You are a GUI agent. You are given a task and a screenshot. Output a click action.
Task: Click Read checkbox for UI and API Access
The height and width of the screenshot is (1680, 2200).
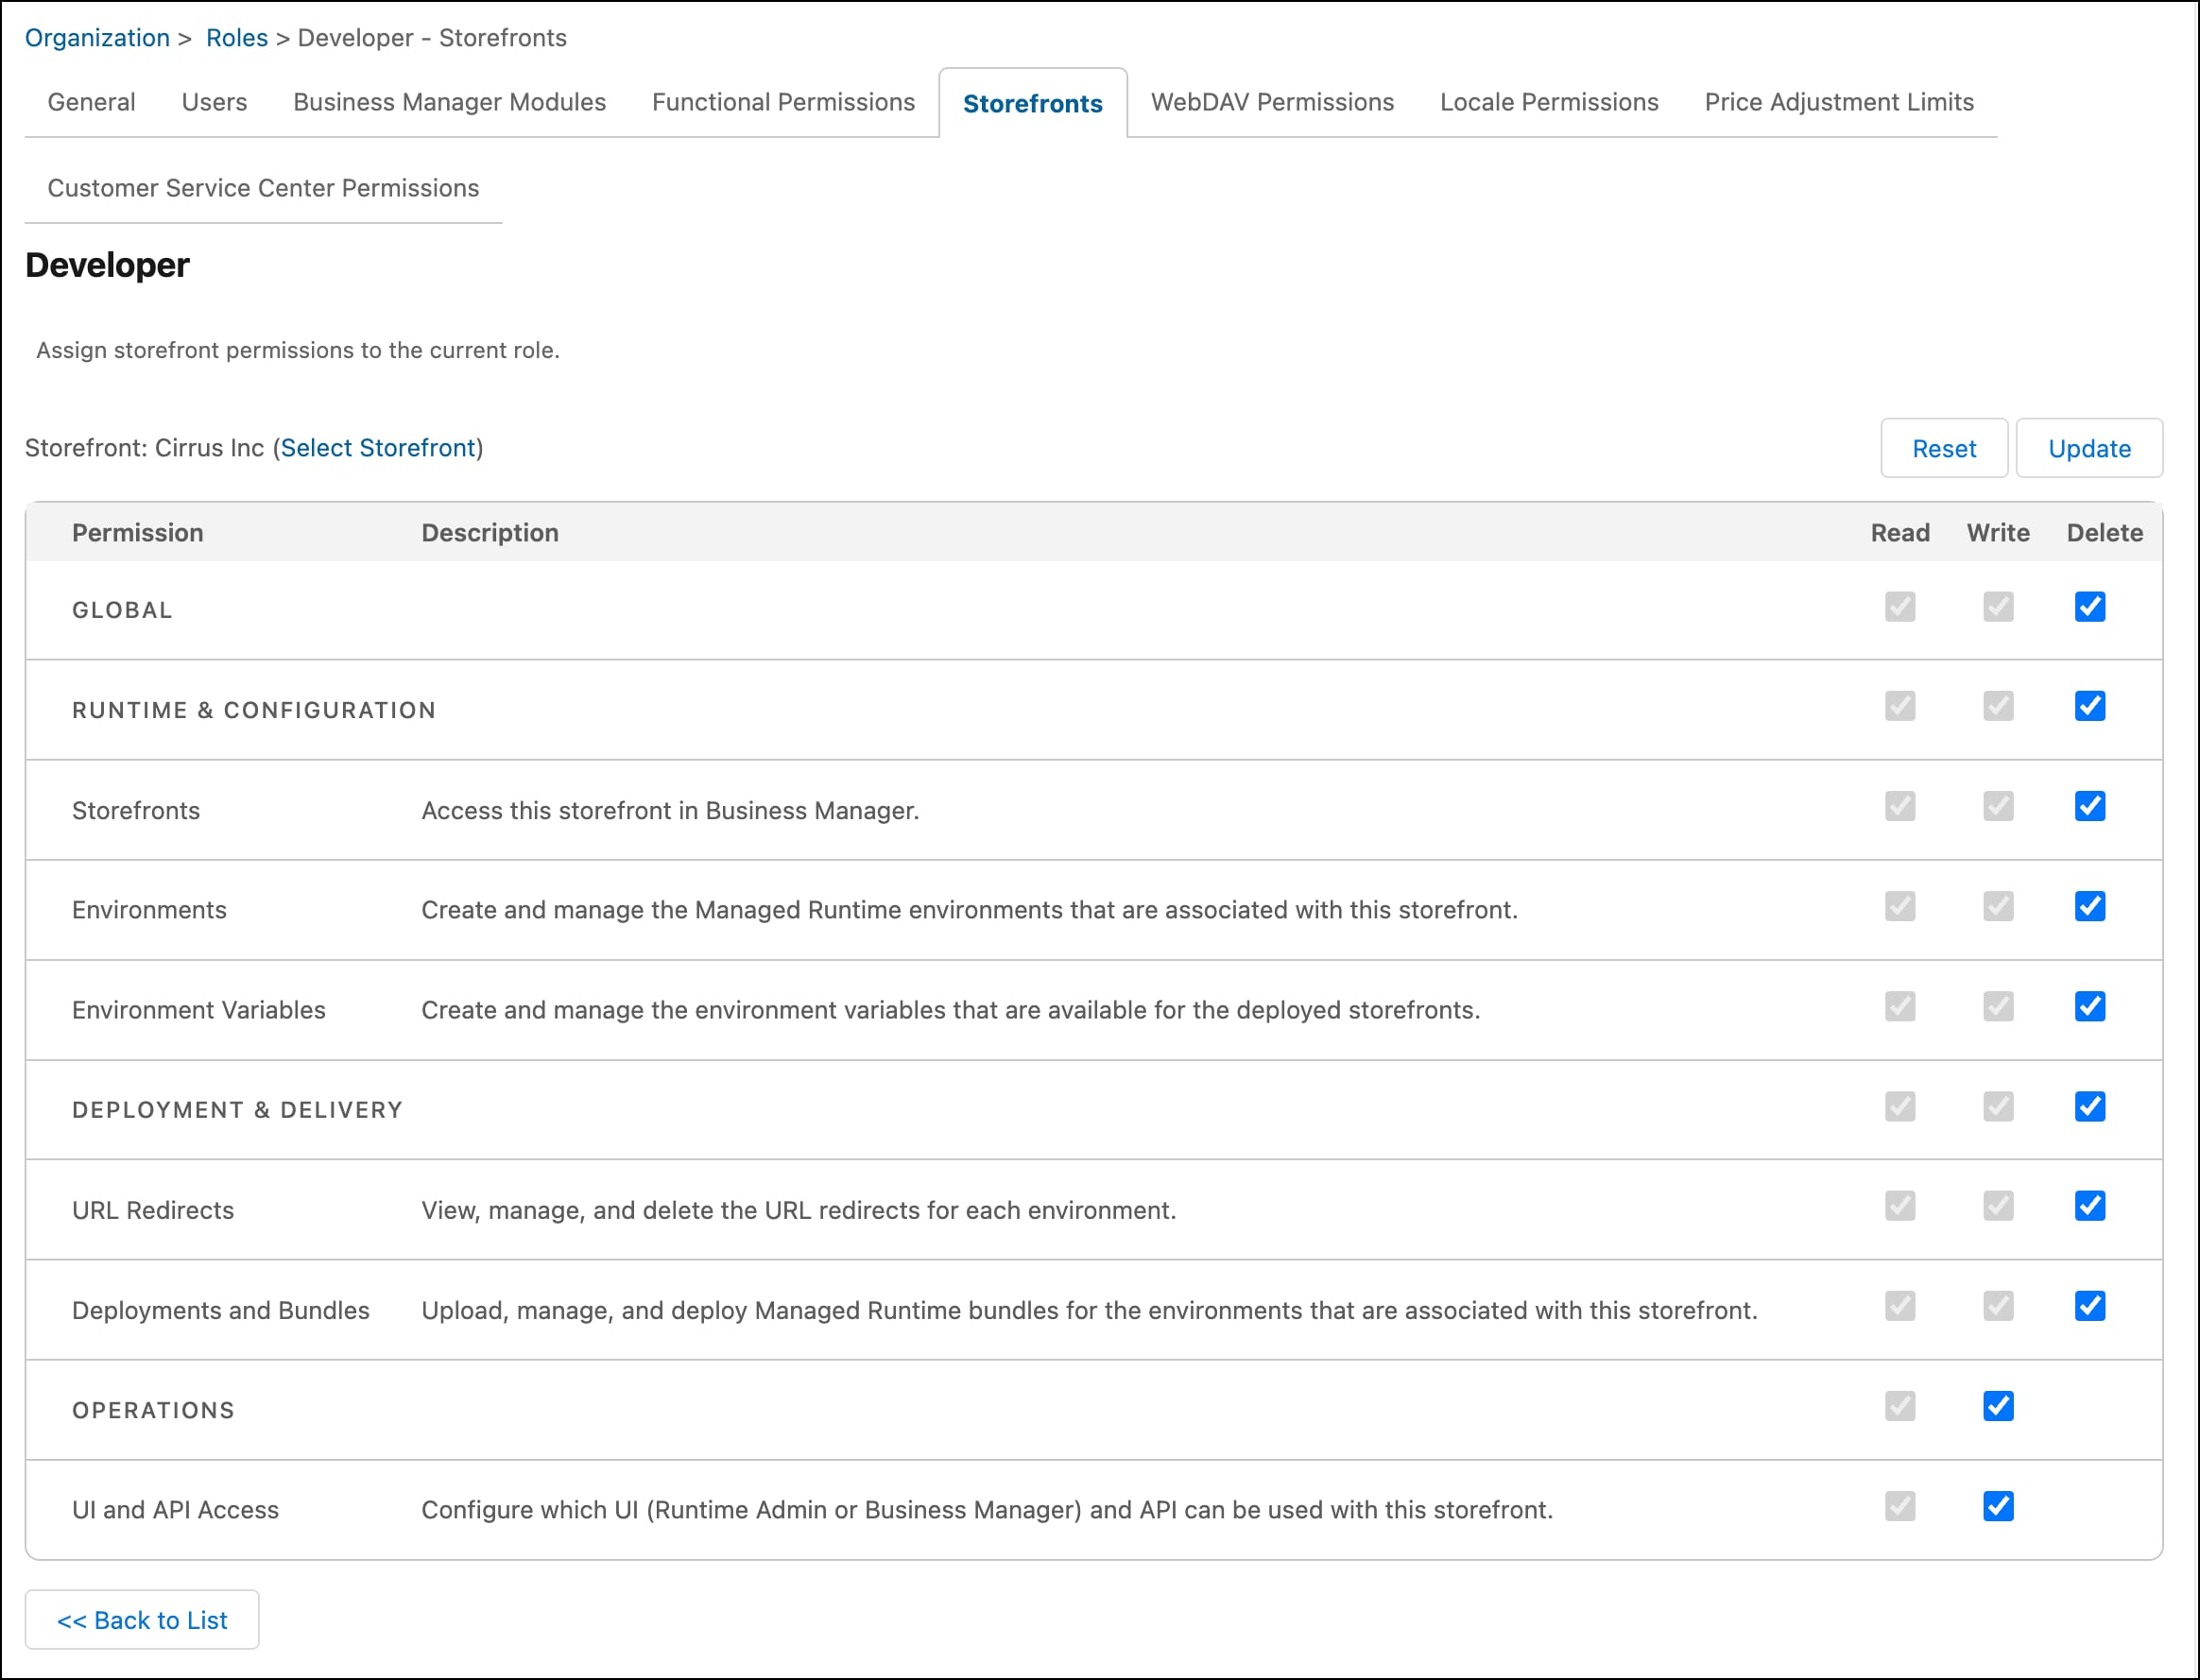(1900, 1507)
